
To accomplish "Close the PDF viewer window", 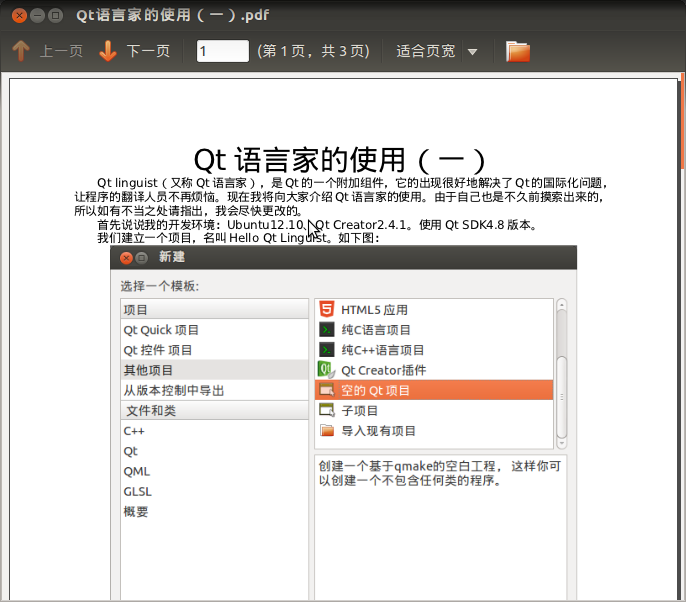I will click(x=19, y=16).
